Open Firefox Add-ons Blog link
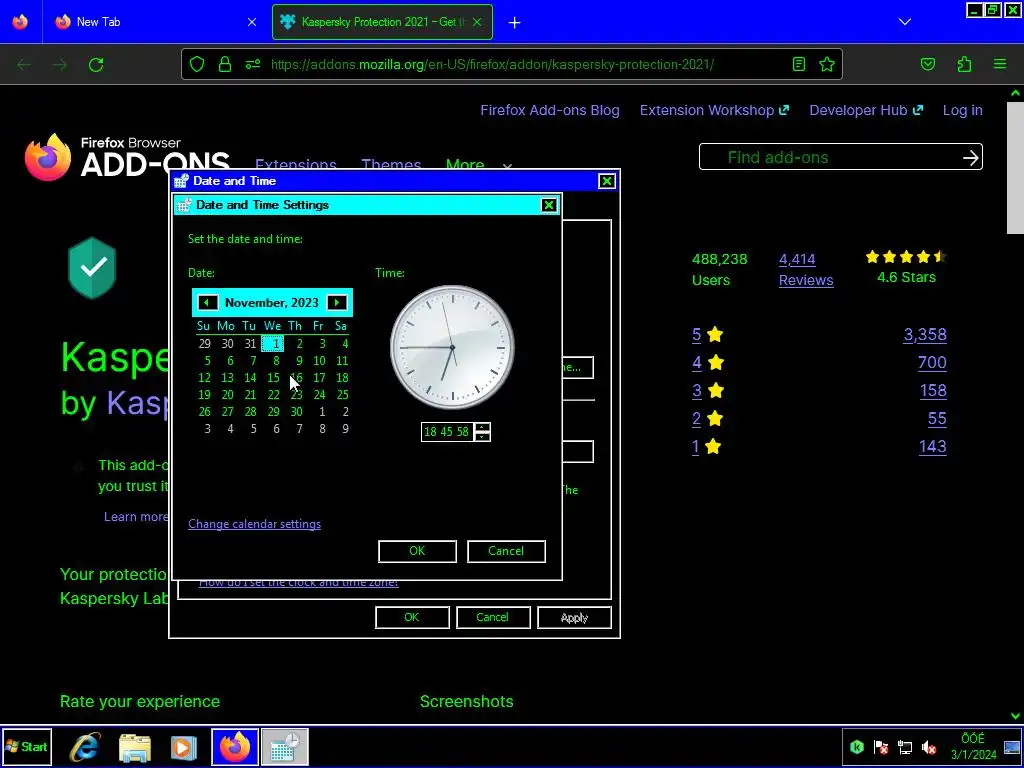This screenshot has height=768, width=1024. pyautogui.click(x=550, y=110)
